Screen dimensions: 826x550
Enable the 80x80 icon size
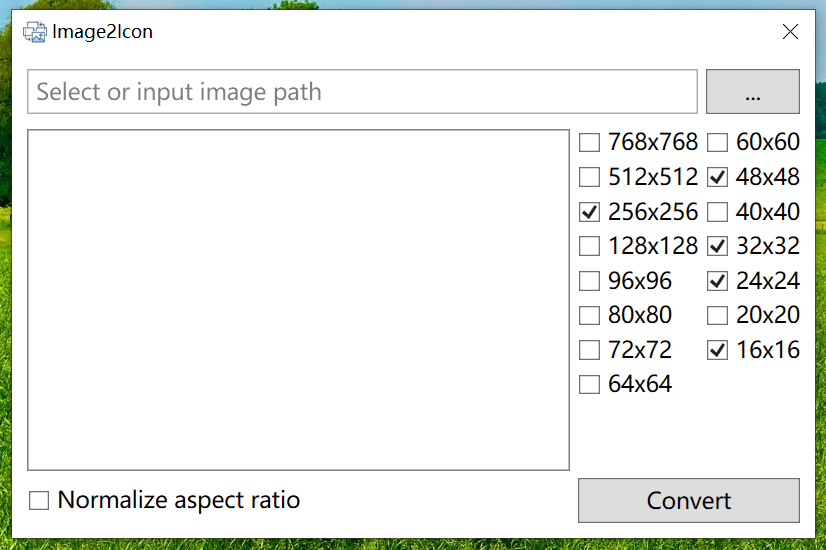pyautogui.click(x=590, y=316)
